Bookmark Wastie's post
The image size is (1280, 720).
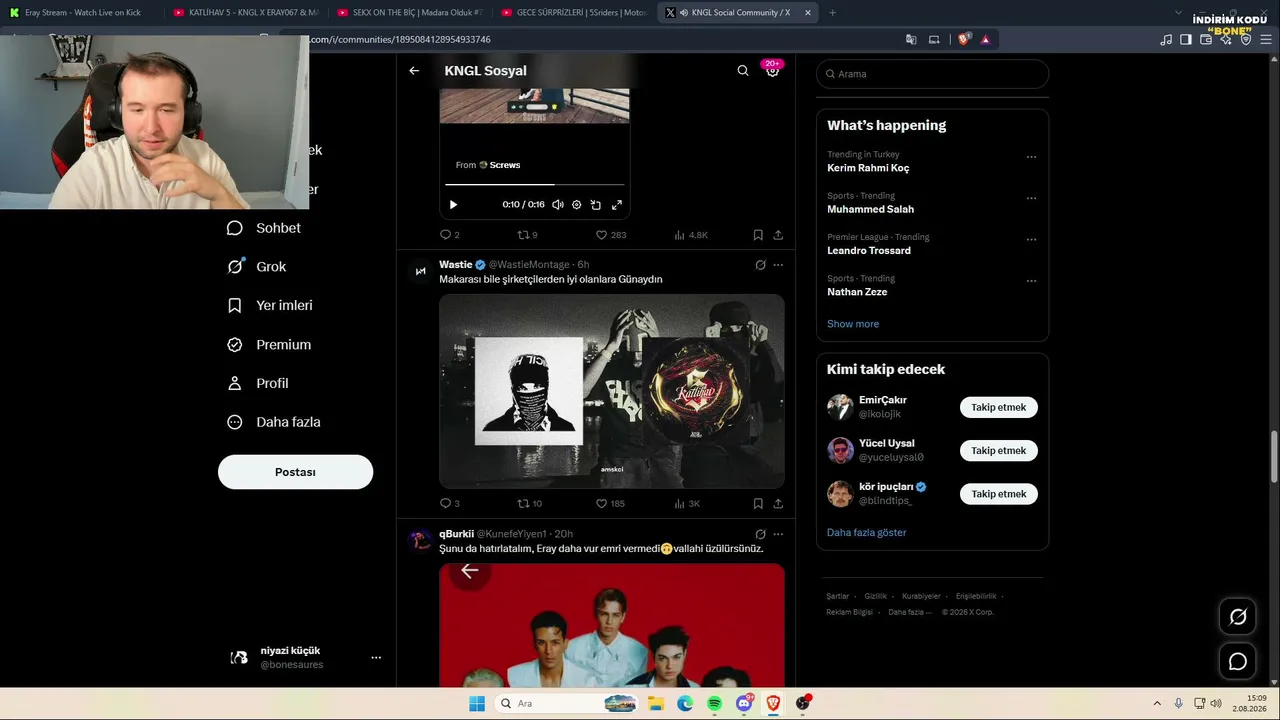tap(758, 504)
